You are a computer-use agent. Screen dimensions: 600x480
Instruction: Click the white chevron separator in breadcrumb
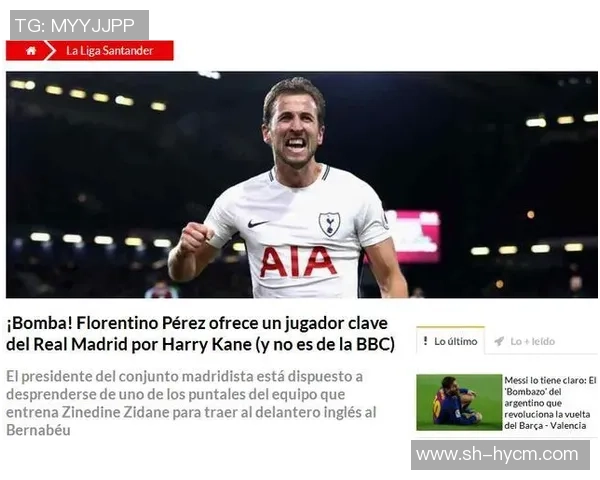pyautogui.click(x=50, y=51)
